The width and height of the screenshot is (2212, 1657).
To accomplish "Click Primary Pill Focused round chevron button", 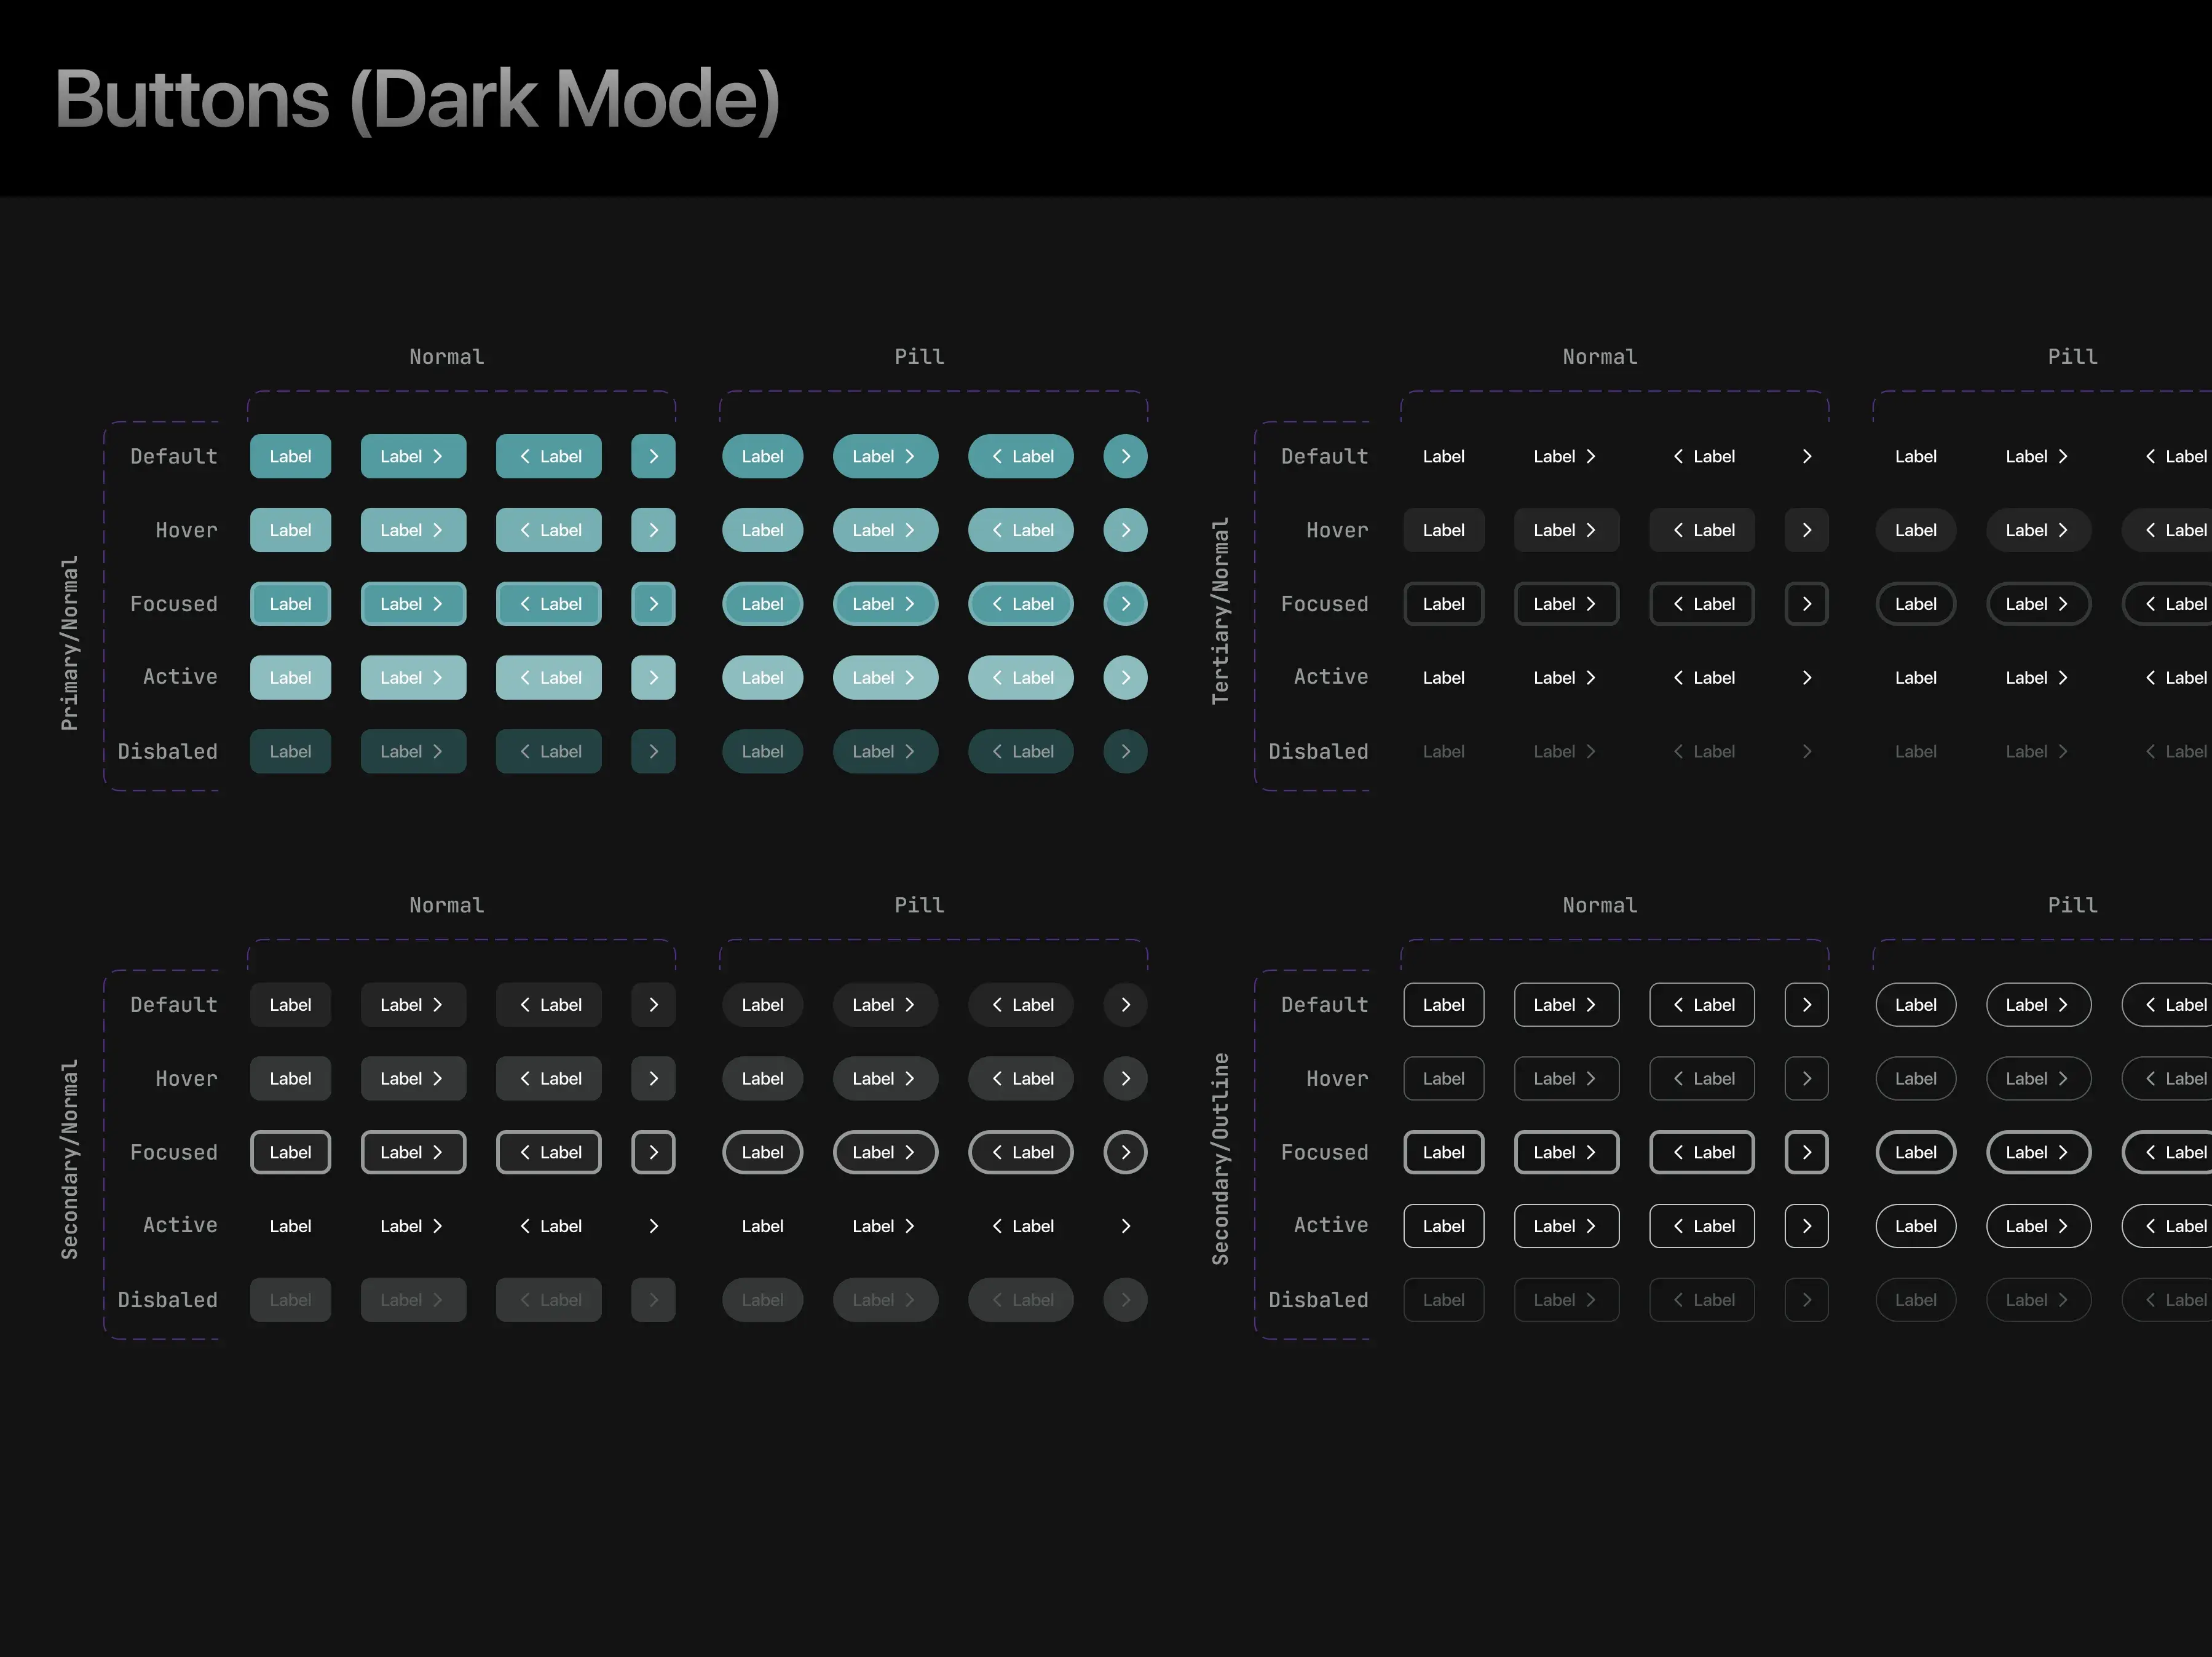I will (1125, 604).
